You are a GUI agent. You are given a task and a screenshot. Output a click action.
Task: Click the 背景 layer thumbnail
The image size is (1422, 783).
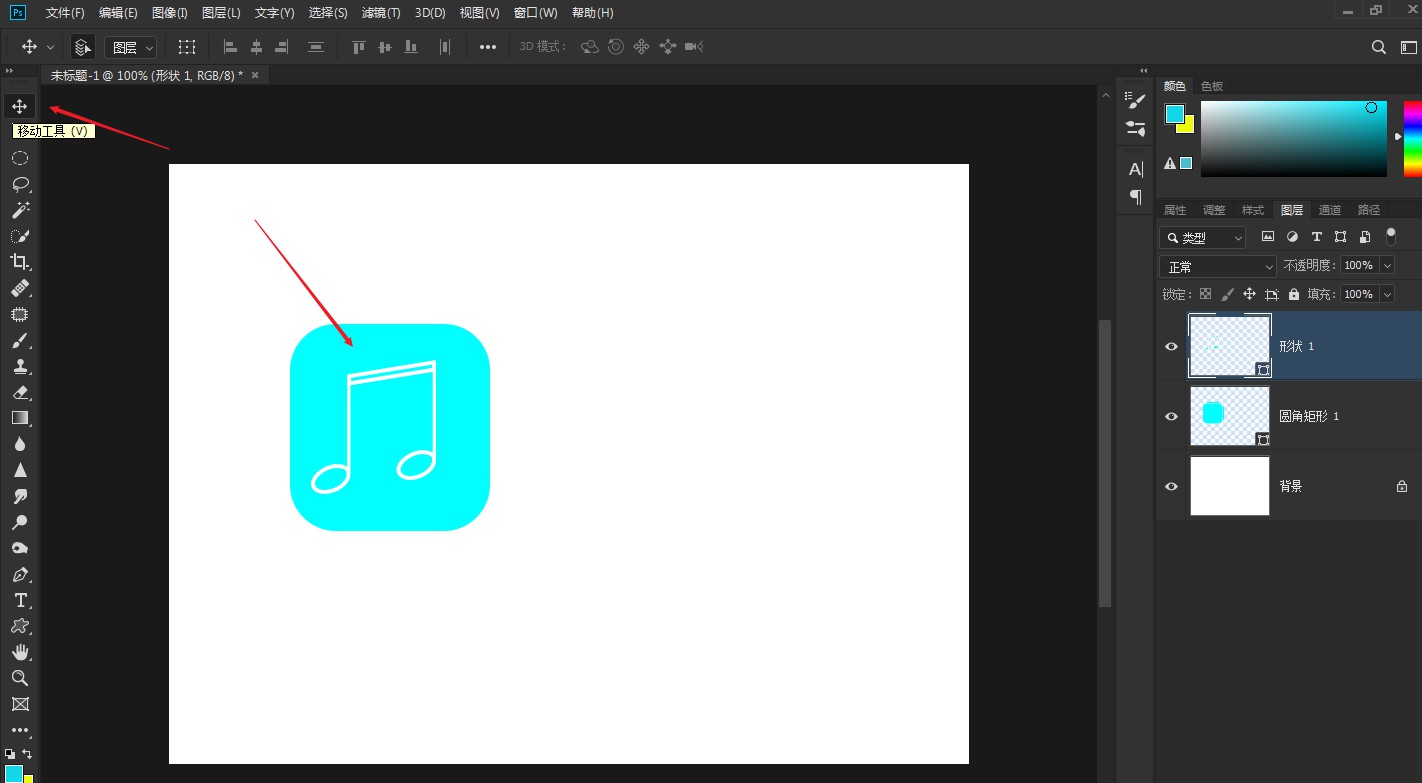click(x=1229, y=486)
